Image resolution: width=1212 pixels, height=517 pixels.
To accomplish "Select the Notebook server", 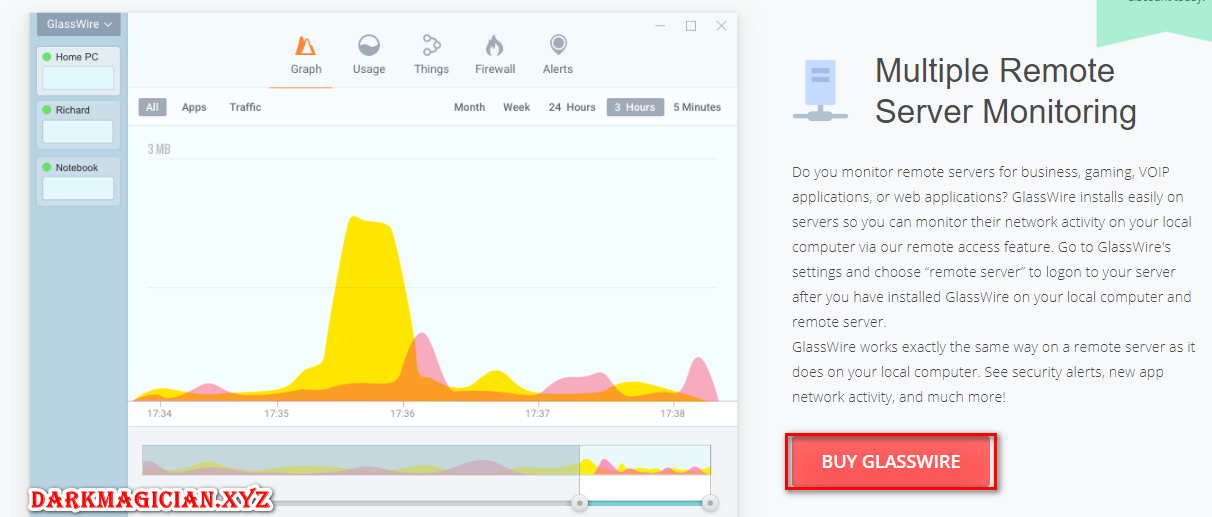I will (x=78, y=181).
